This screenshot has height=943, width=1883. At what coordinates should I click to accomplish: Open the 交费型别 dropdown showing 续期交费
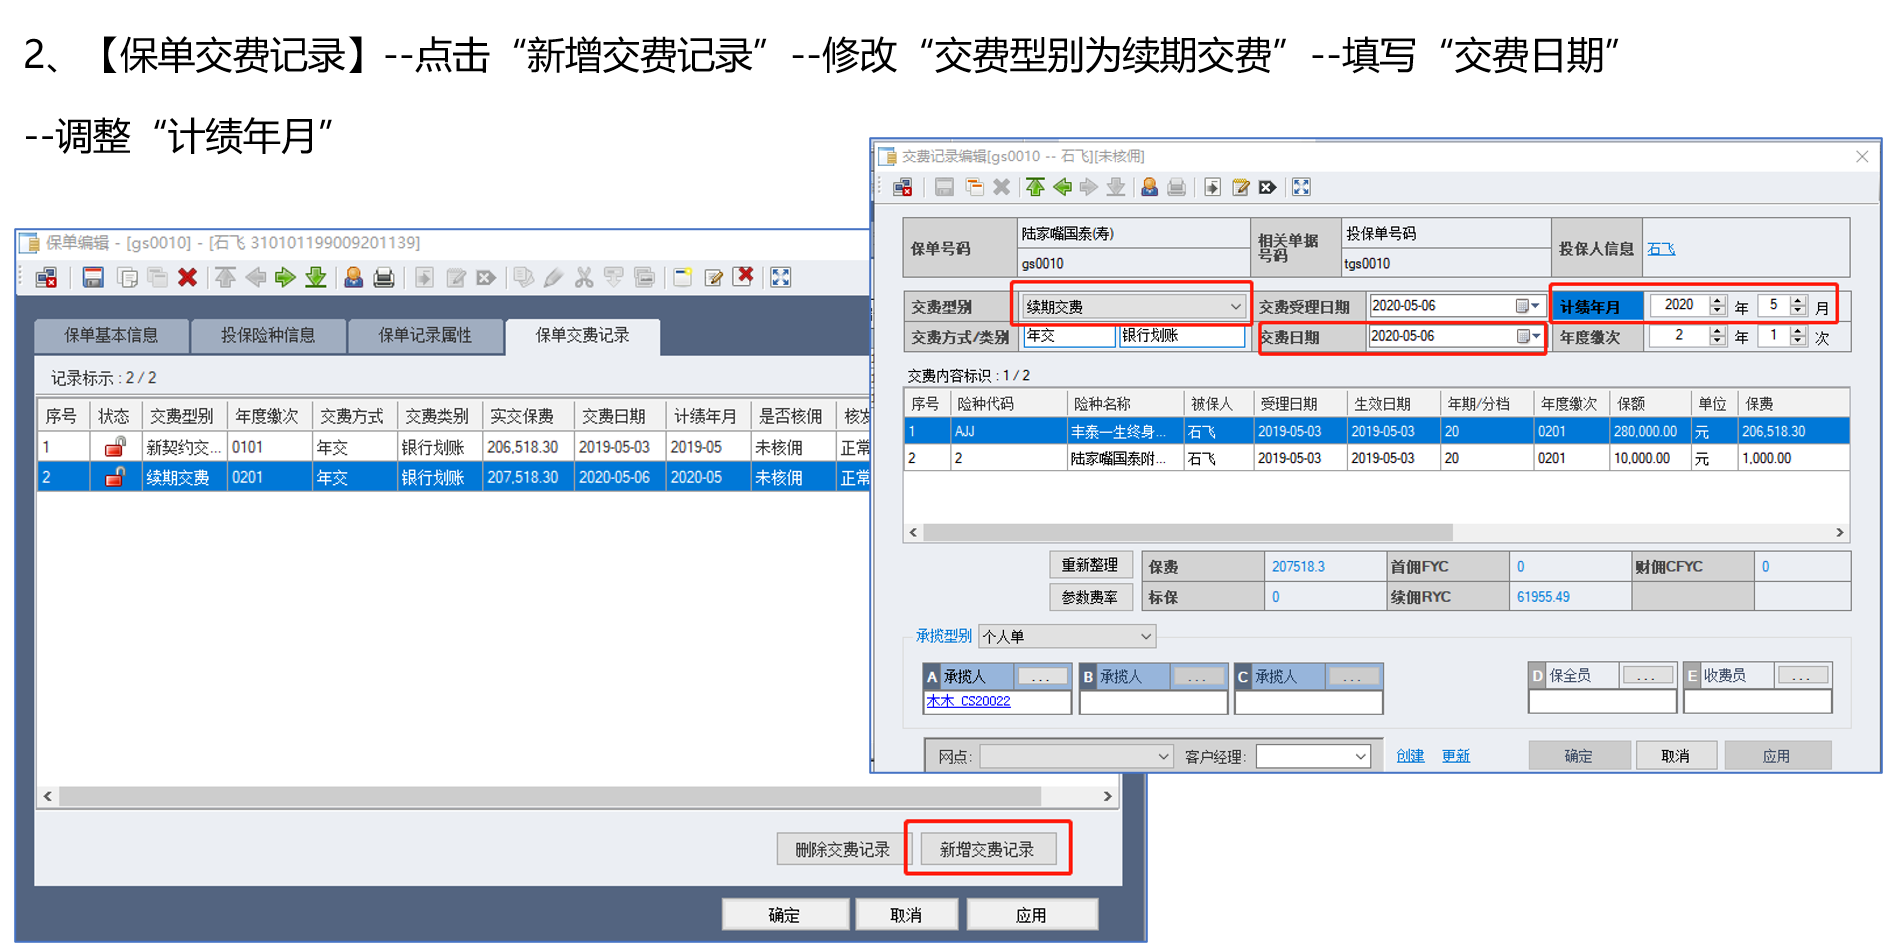point(1235,307)
